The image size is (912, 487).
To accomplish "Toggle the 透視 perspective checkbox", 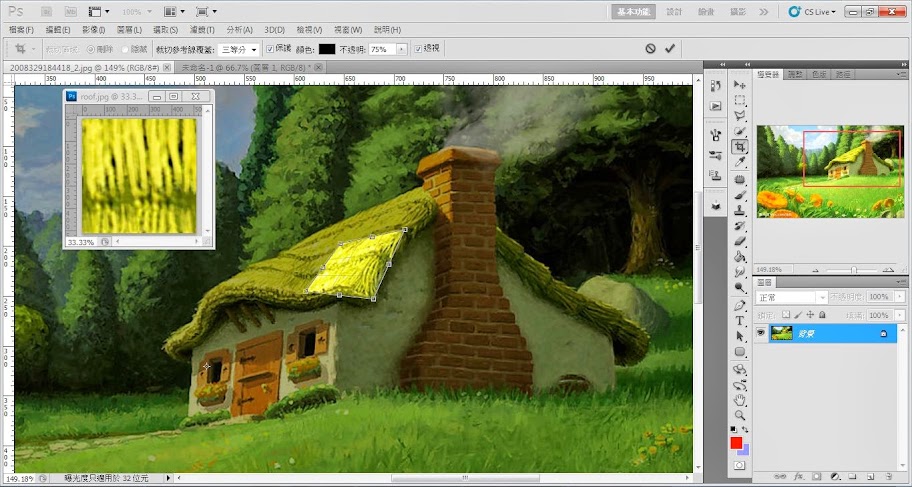I will point(418,49).
